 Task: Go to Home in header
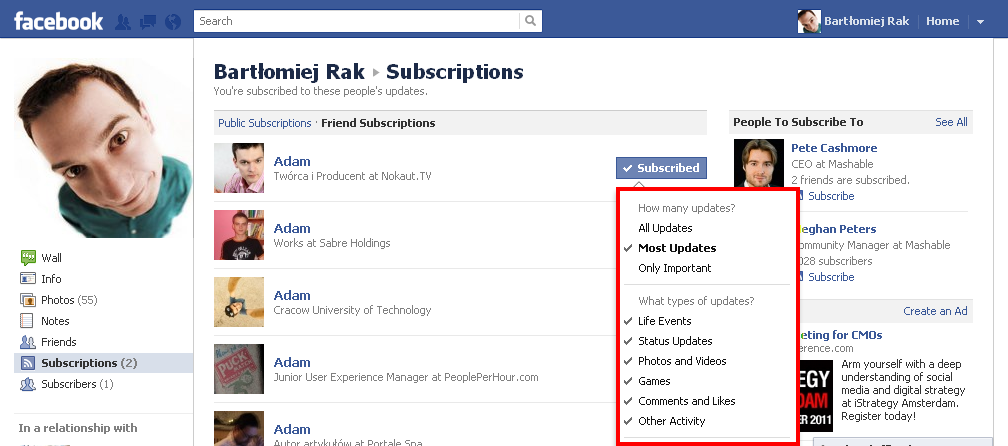pyautogui.click(x=942, y=21)
